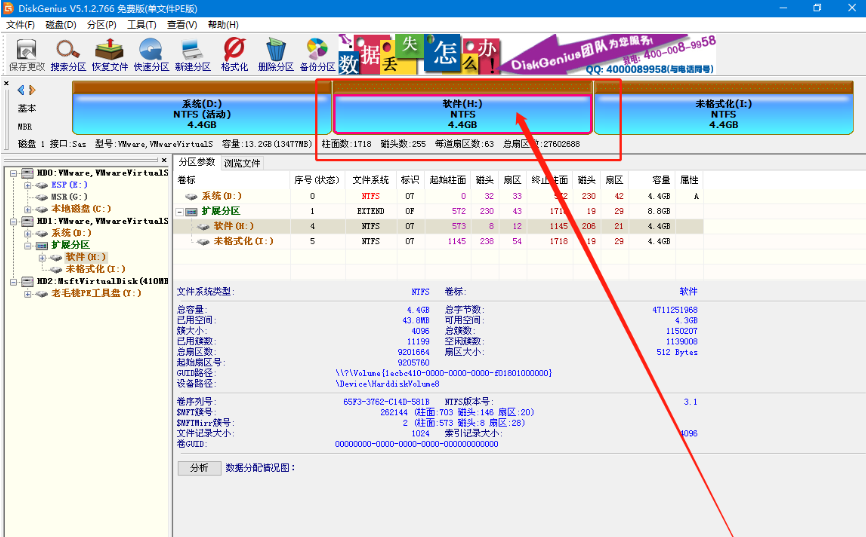Open the 分区(P) menu
Image resolution: width=866 pixels, height=537 pixels.
[x=102, y=25]
